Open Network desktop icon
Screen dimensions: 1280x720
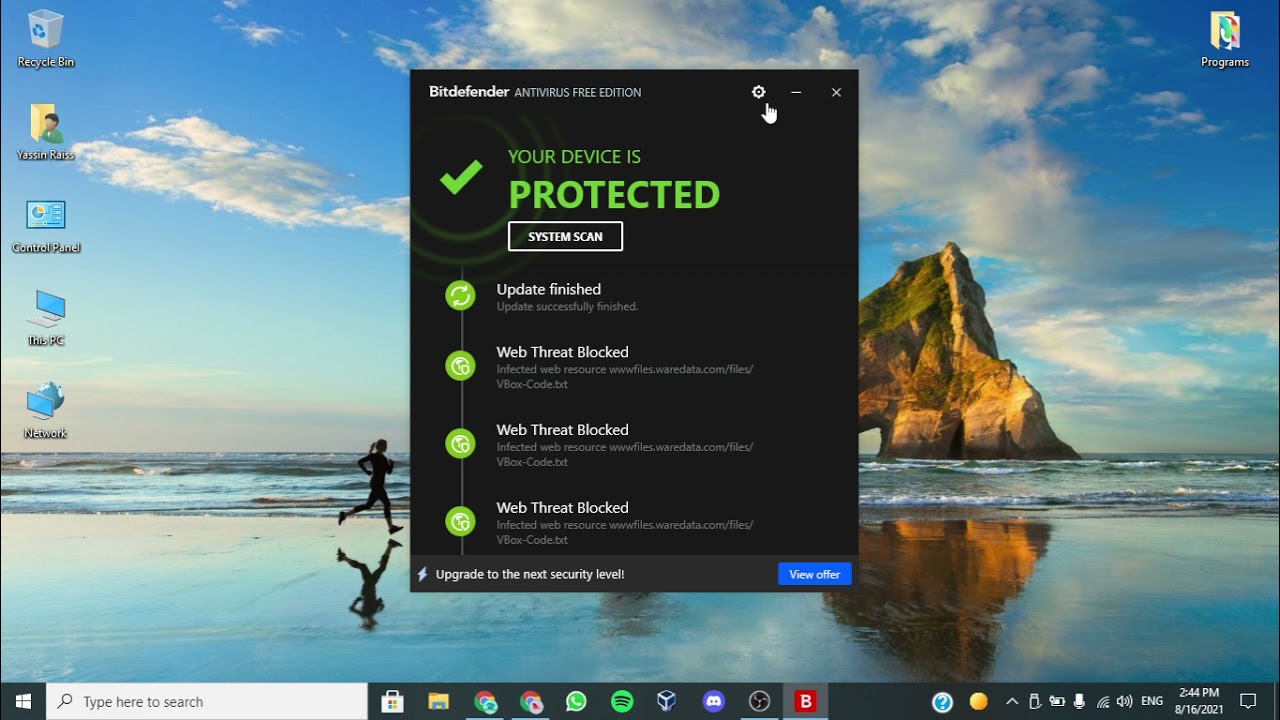click(x=46, y=411)
